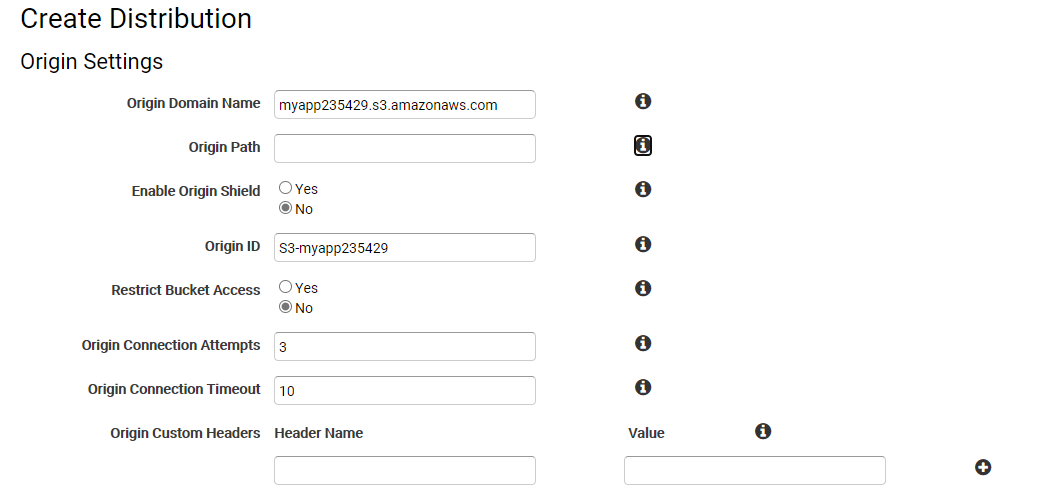The image size is (1062, 503).
Task: Focus the empty Origin Path field
Action: (404, 148)
